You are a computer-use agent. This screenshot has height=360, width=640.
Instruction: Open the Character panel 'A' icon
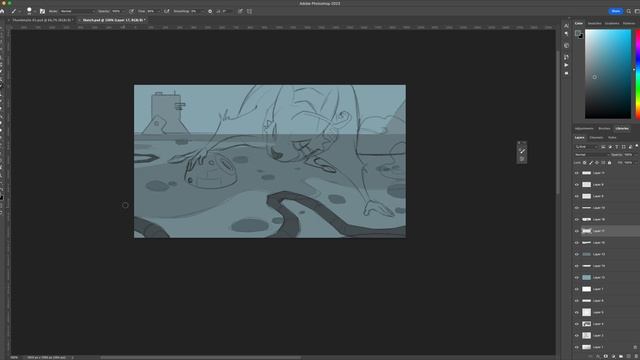point(566,26)
